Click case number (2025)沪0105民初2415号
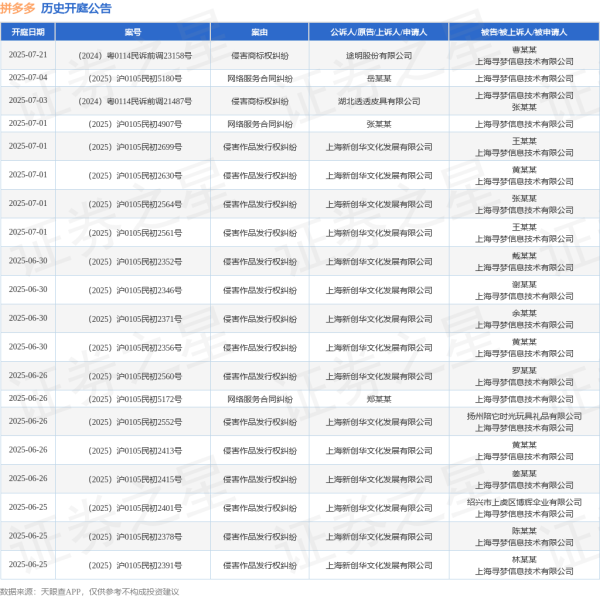This screenshot has width=600, height=597. [135, 480]
